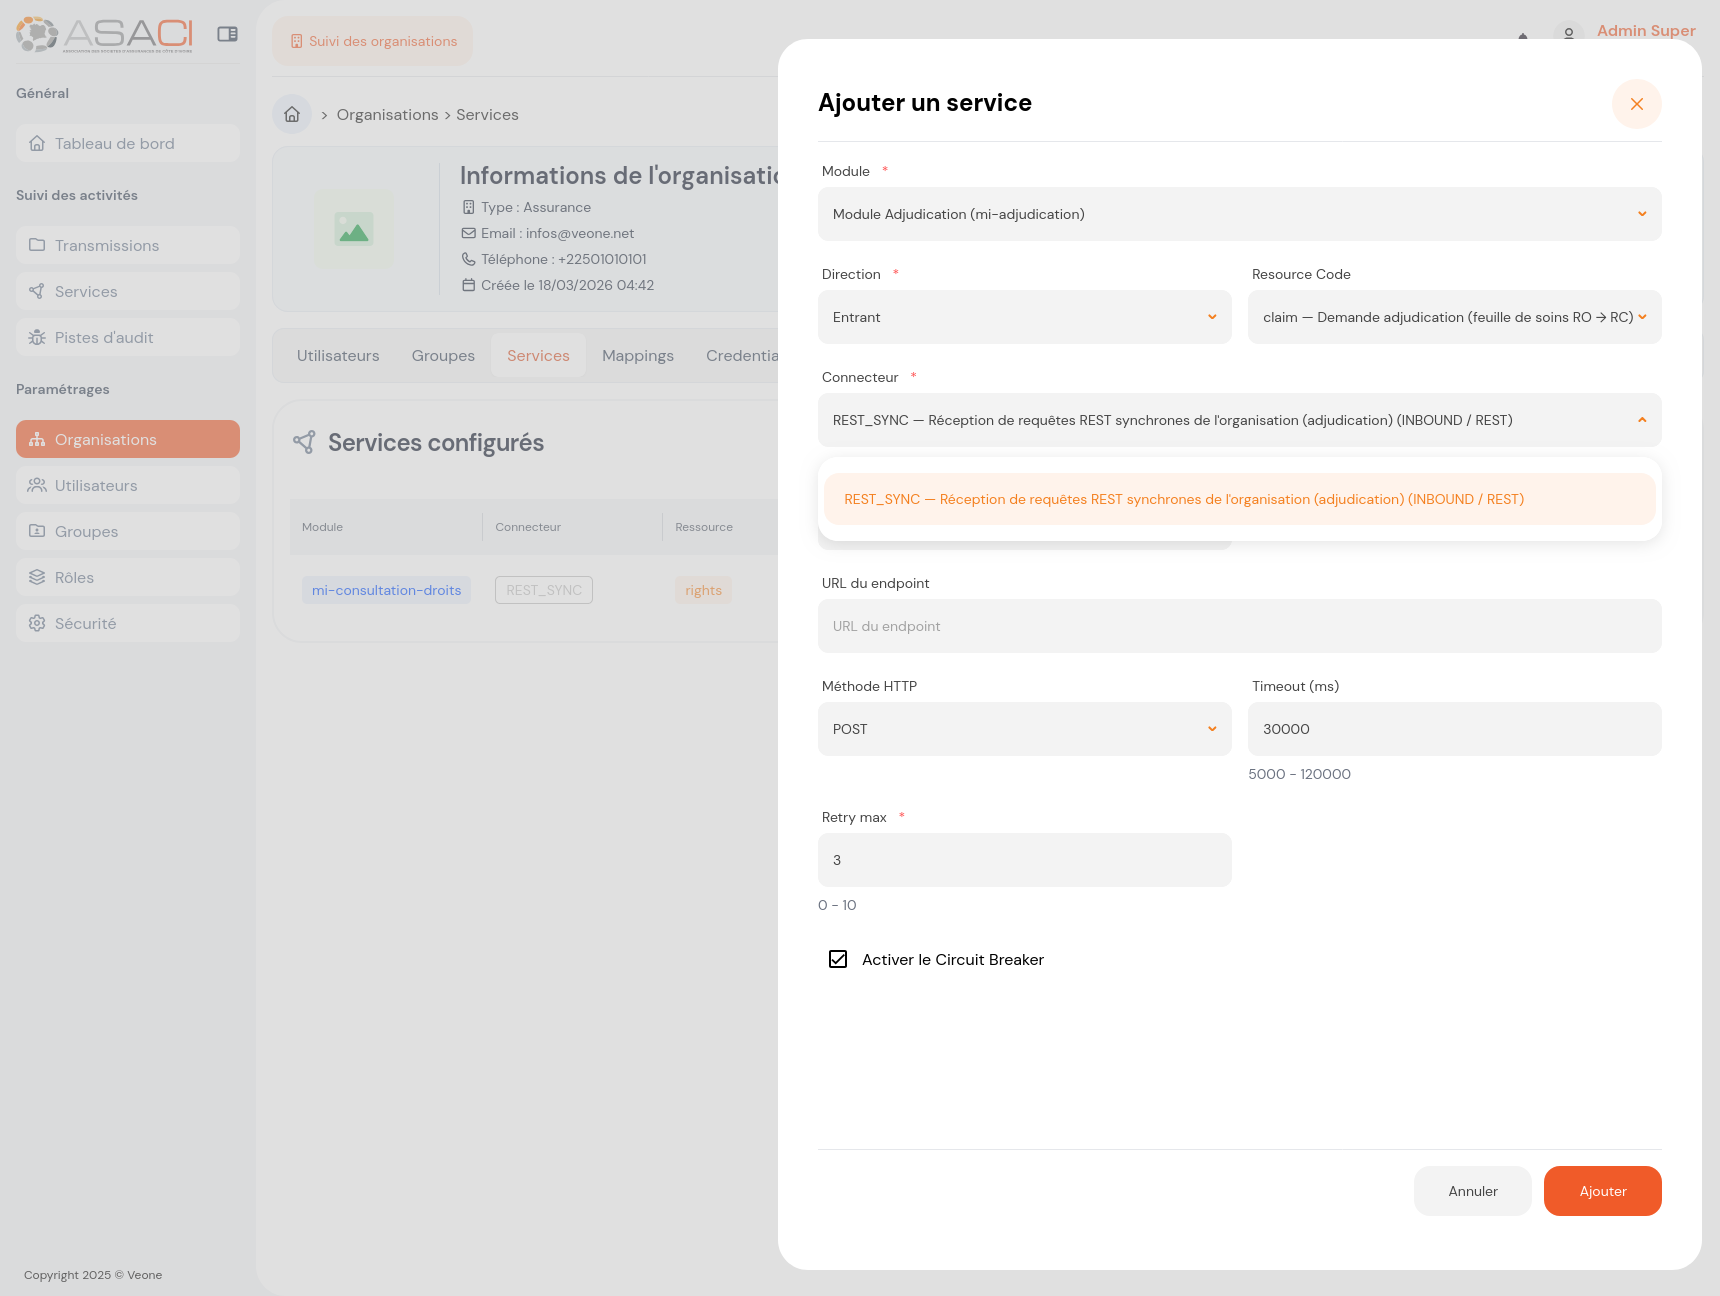The image size is (1720, 1296).
Task: Click the breadcrumb home icon
Action: click(291, 114)
